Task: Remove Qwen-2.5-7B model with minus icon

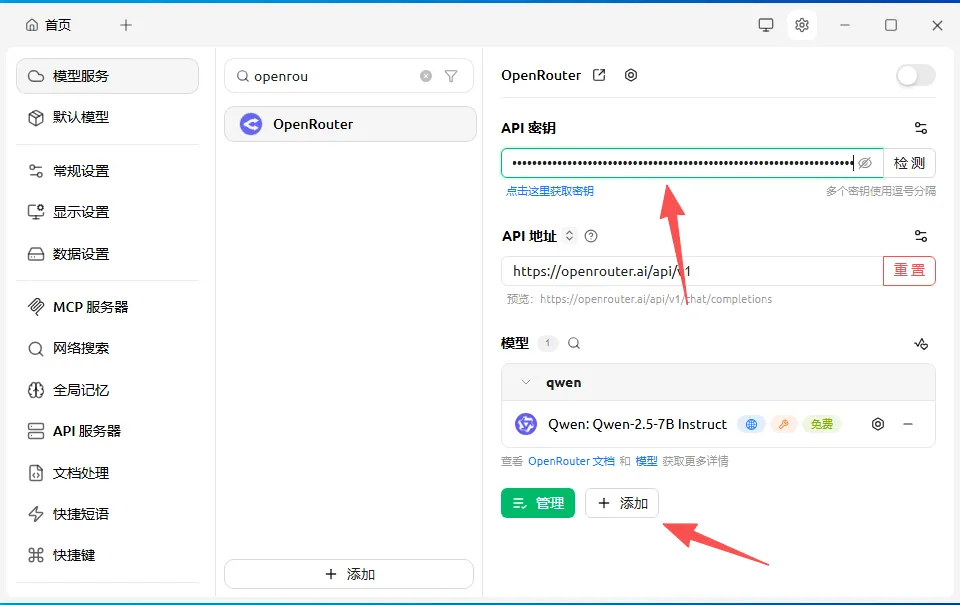Action: click(908, 424)
